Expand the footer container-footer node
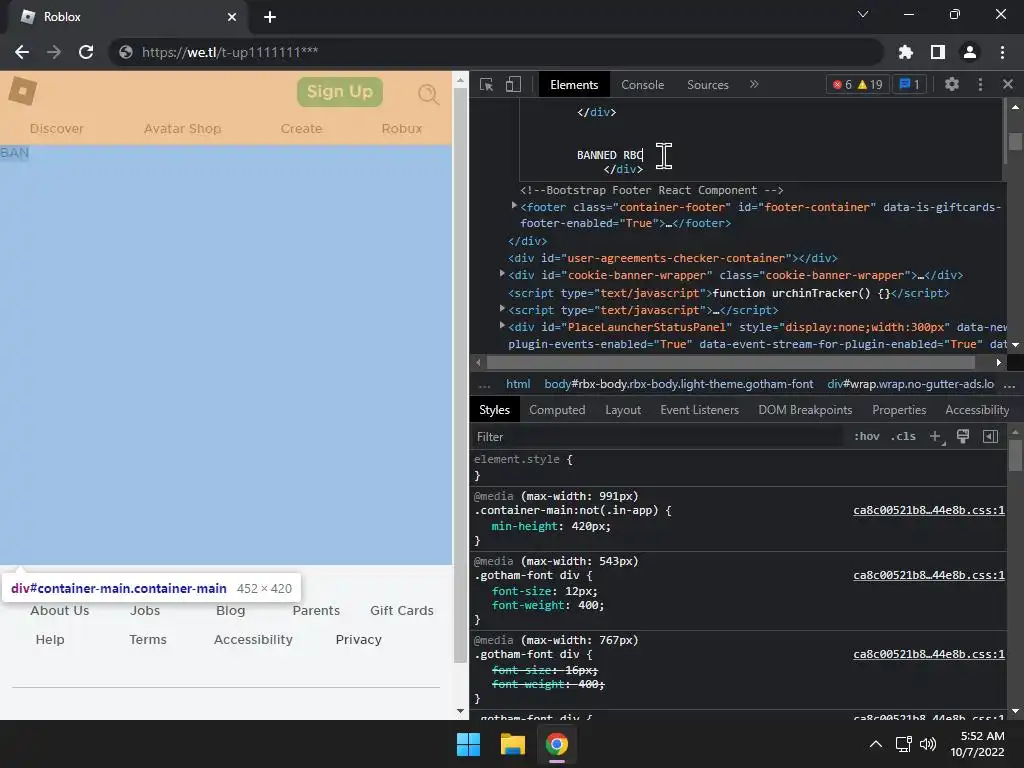Viewport: 1024px width, 768px height. pyautogui.click(x=514, y=206)
